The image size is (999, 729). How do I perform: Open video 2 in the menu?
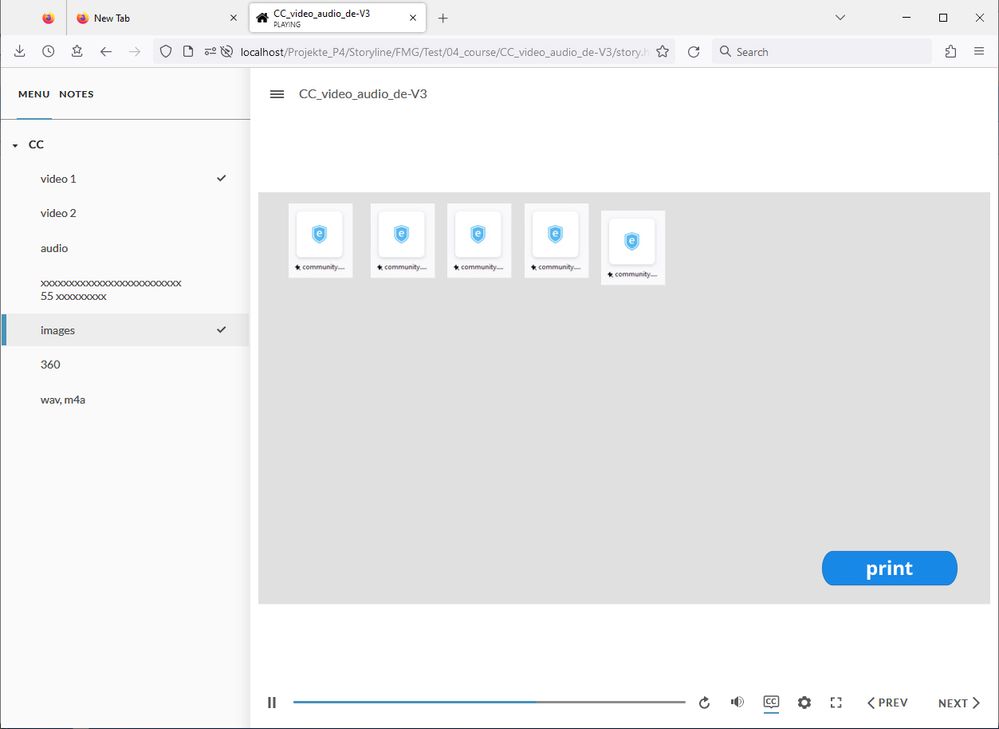coord(58,213)
